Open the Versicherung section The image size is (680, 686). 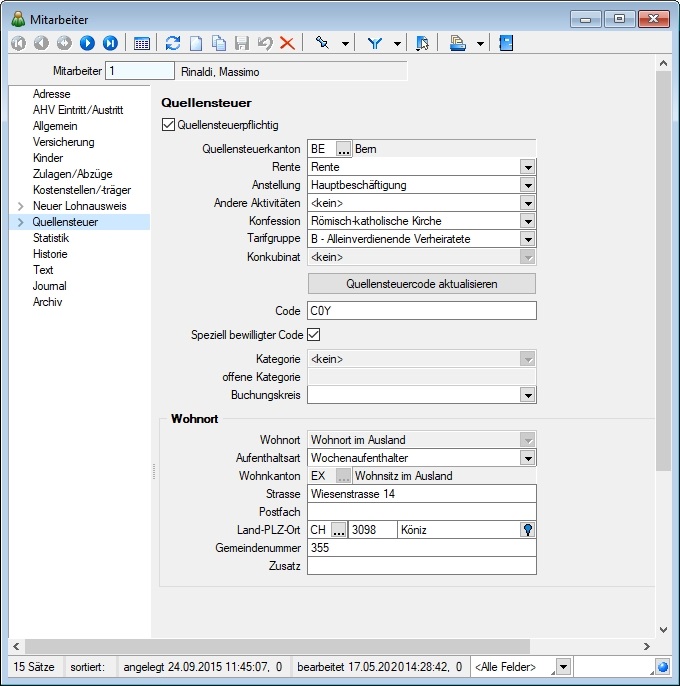tap(64, 142)
